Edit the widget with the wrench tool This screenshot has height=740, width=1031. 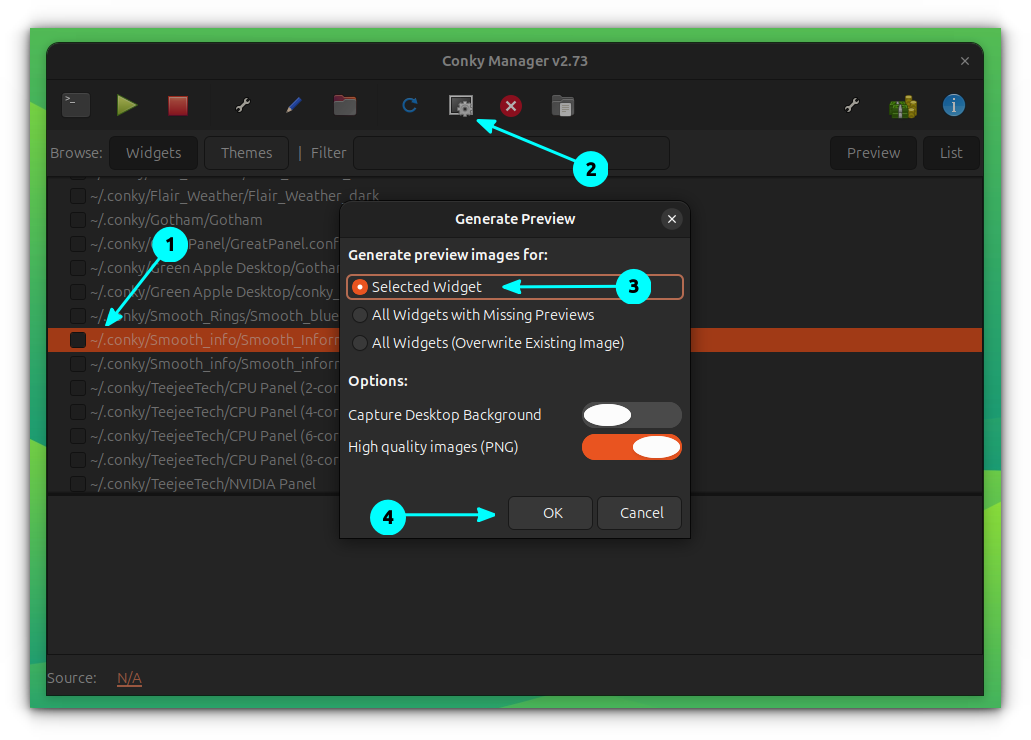(x=243, y=104)
